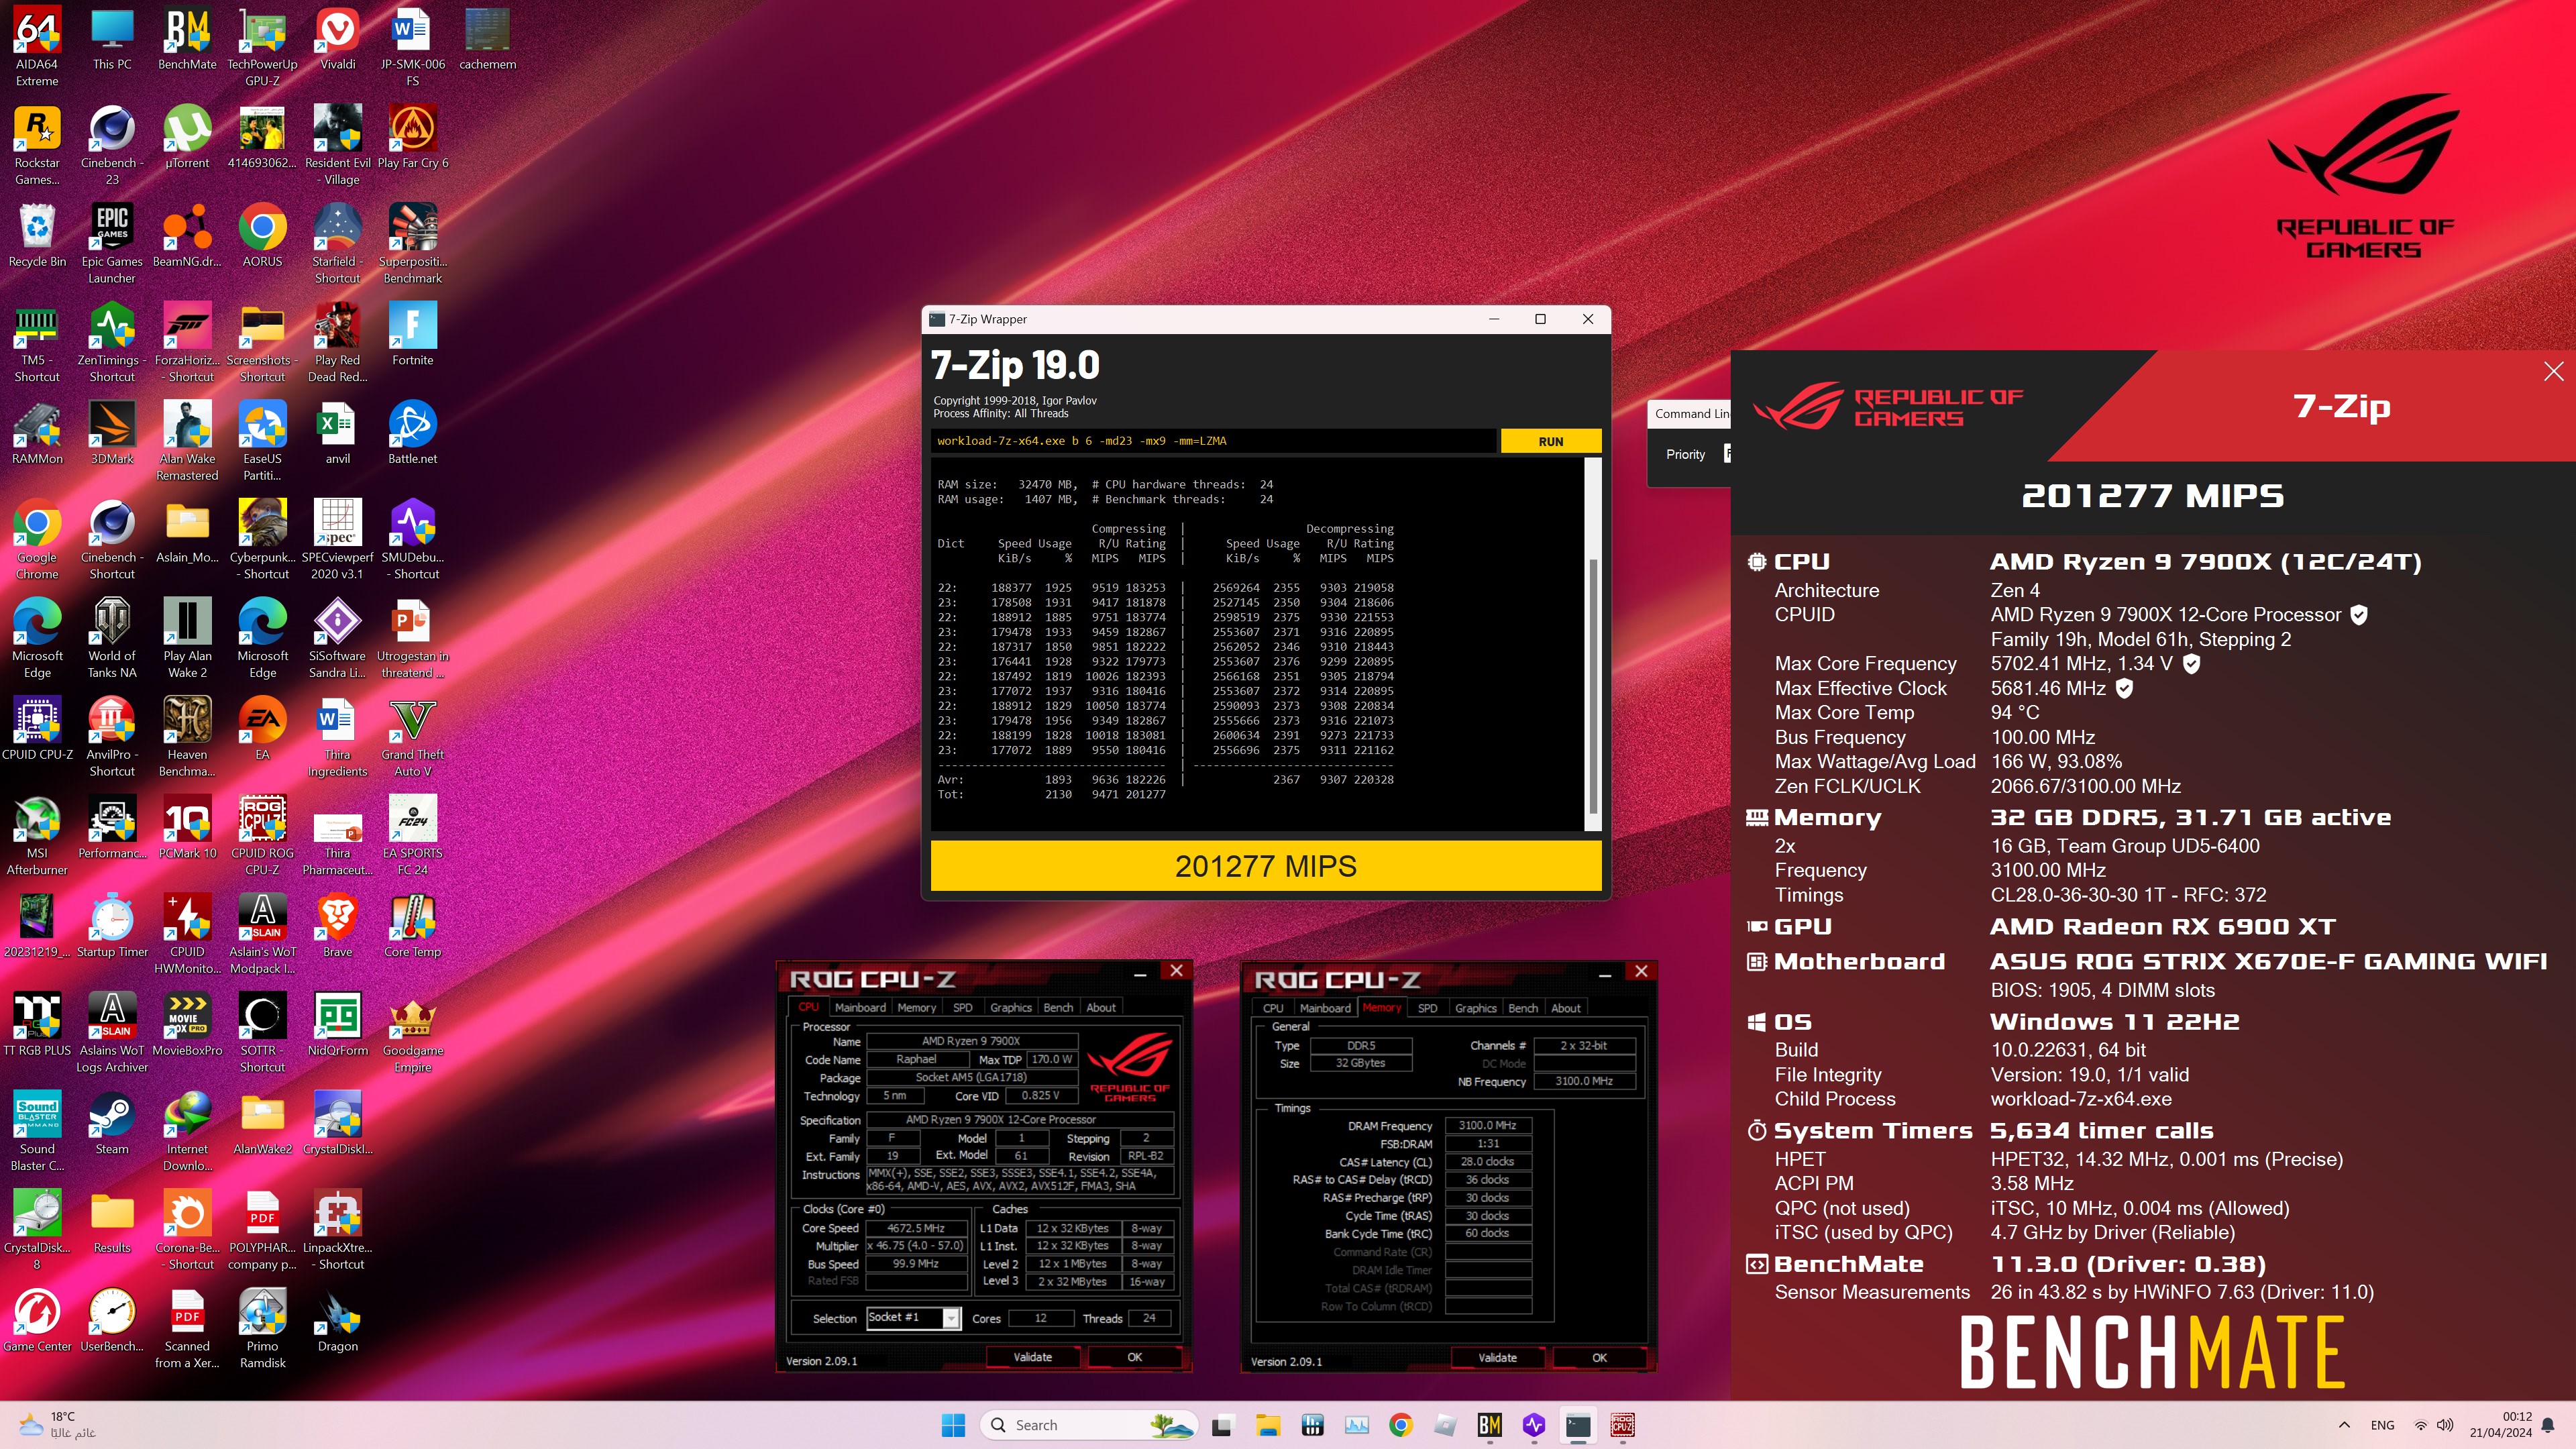Image resolution: width=2576 pixels, height=1449 pixels.
Task: Switch to Memory tab in left CPU-Z
Action: (916, 1007)
